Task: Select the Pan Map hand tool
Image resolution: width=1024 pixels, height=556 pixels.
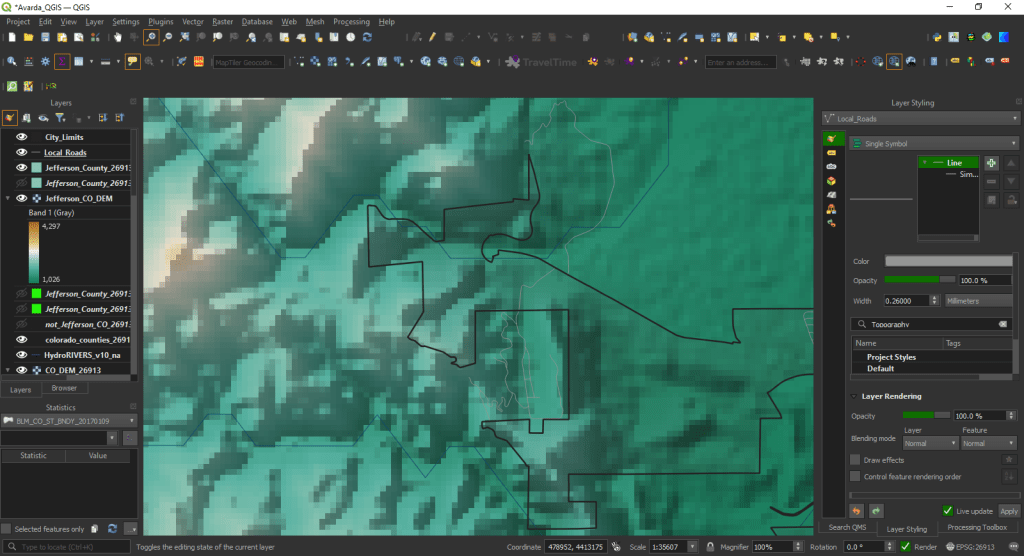Action: [x=118, y=37]
